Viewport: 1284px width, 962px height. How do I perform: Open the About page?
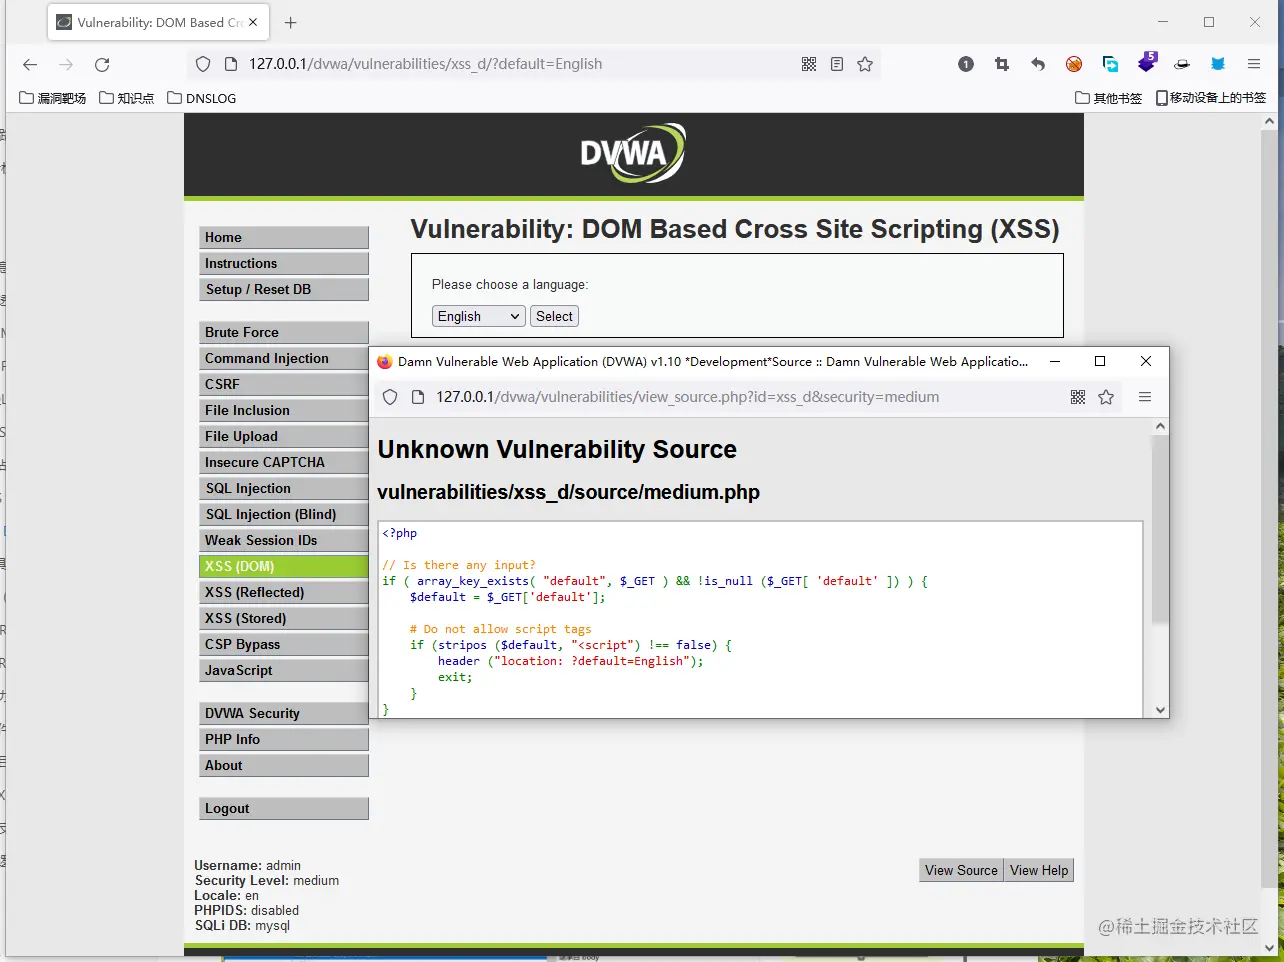[x=284, y=765]
